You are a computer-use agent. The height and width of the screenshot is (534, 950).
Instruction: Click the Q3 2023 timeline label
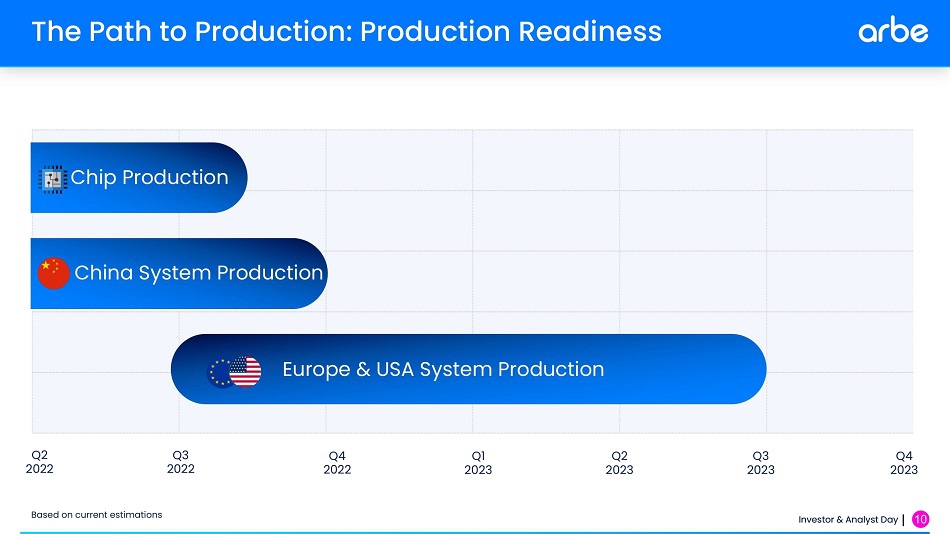pos(760,463)
